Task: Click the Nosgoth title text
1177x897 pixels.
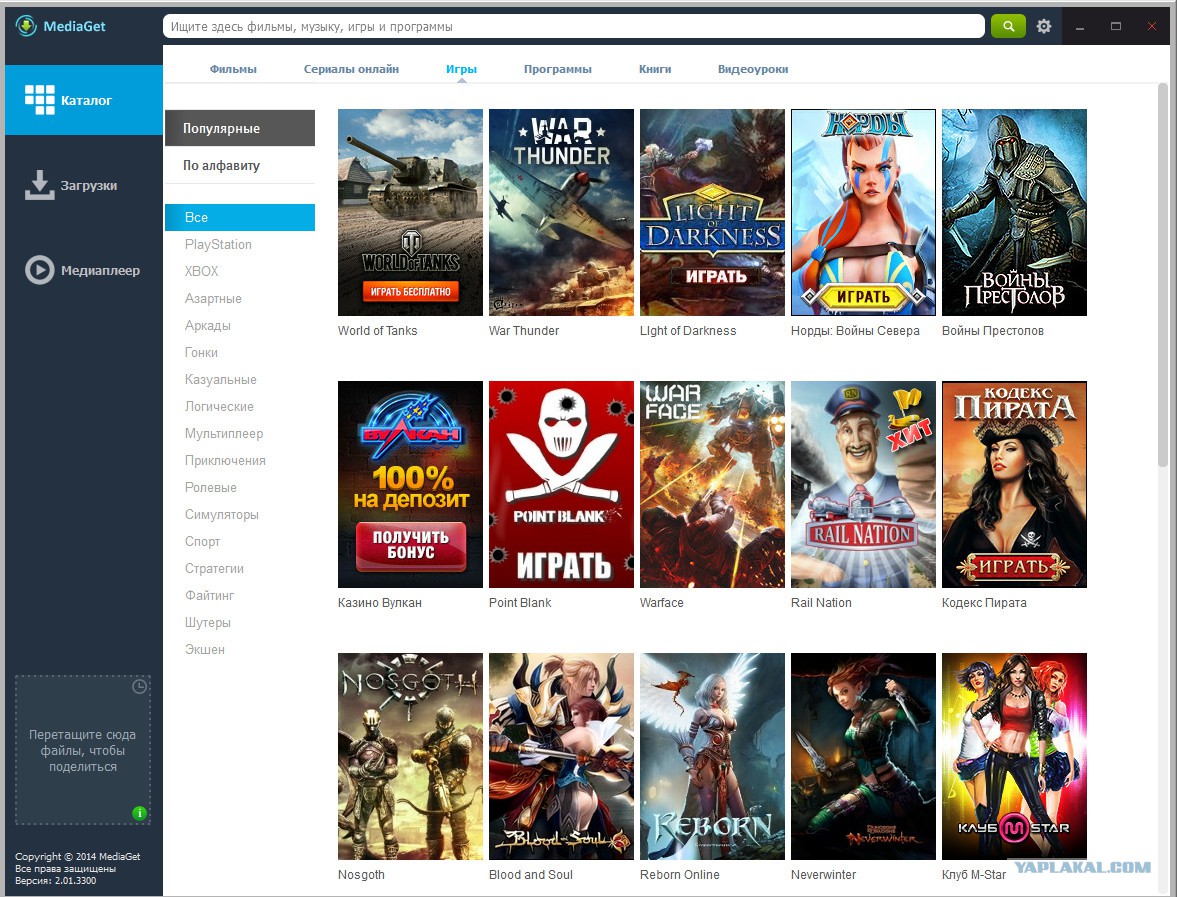Action: 361,875
